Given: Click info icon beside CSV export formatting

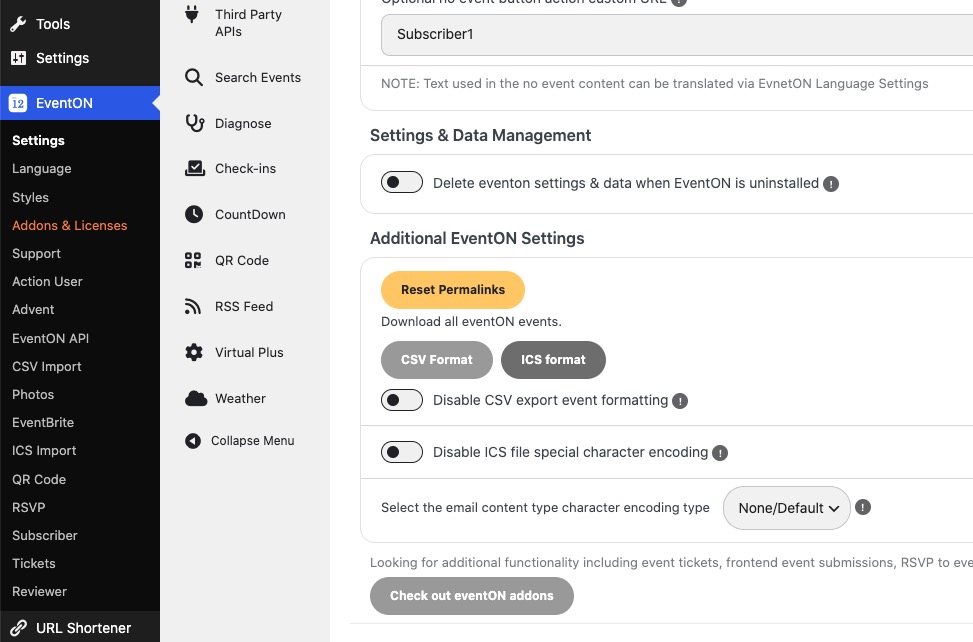Looking at the screenshot, I should pyautogui.click(x=680, y=401).
